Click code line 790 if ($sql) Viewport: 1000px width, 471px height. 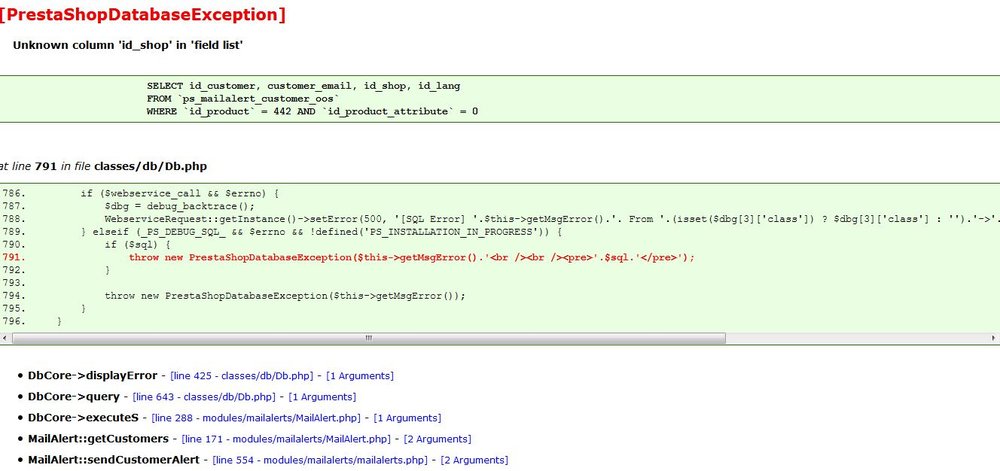[138, 245]
